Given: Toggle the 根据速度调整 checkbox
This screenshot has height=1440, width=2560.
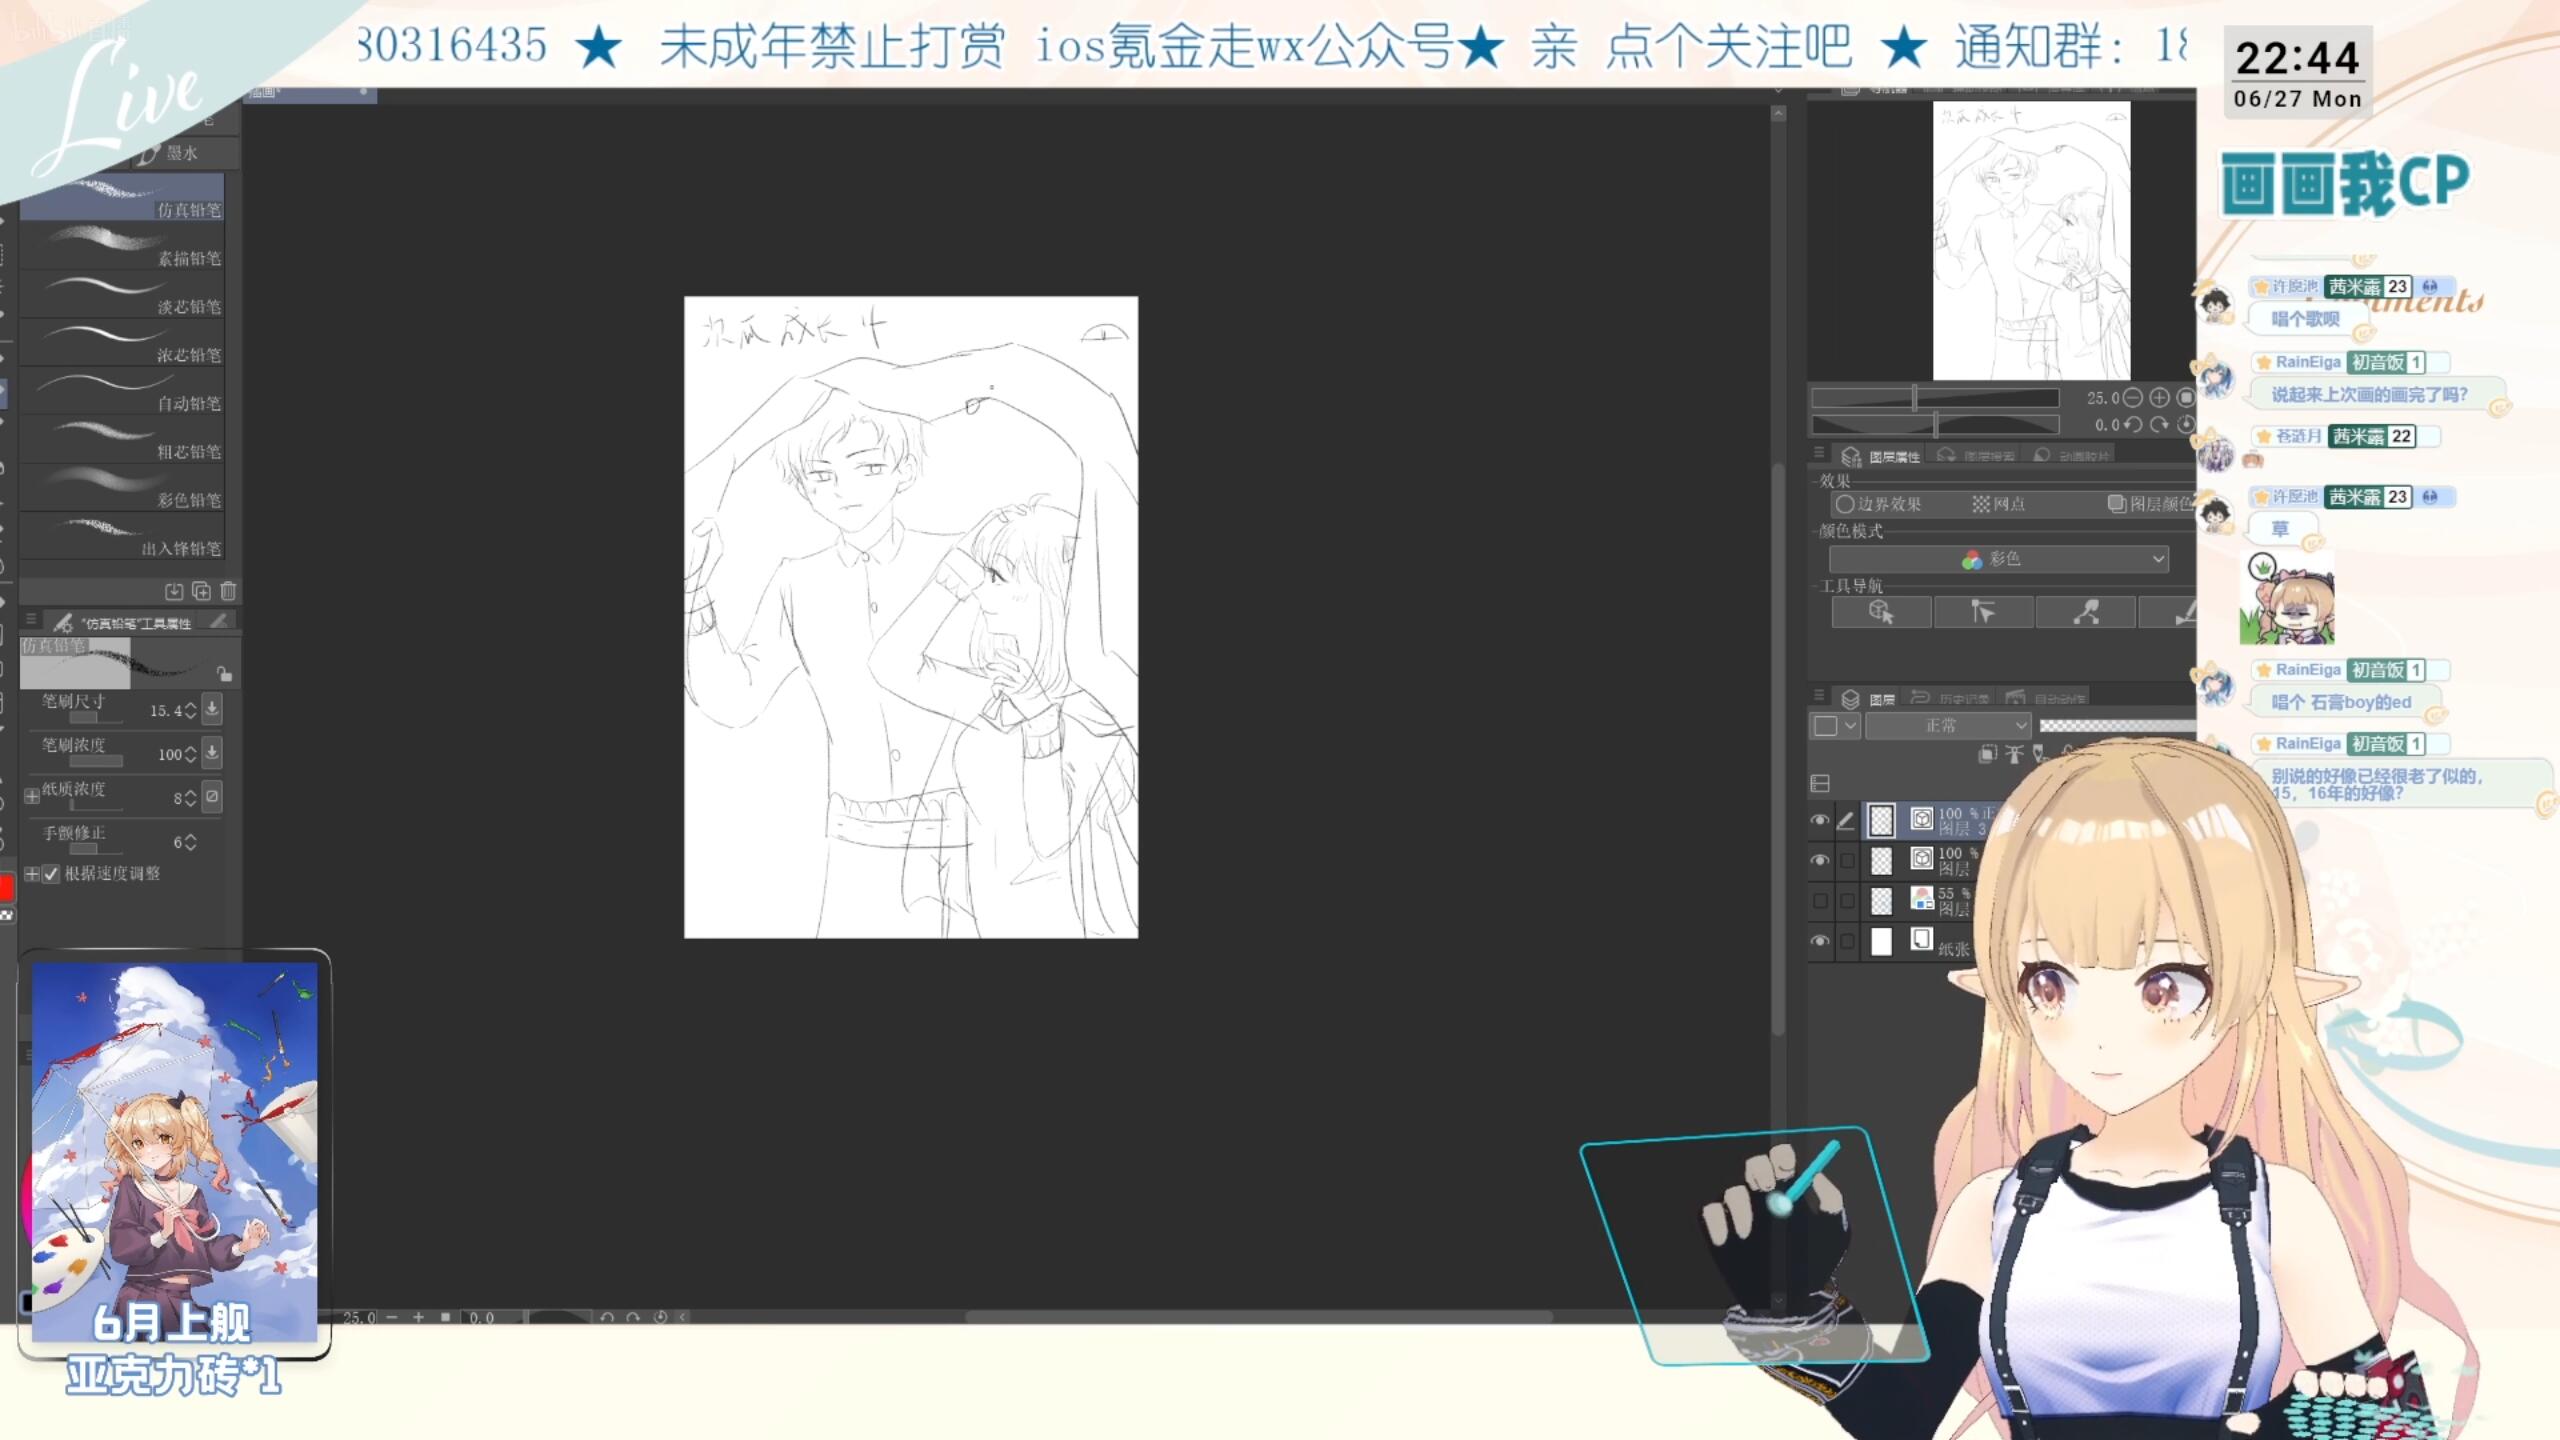Looking at the screenshot, I should pyautogui.click(x=51, y=874).
